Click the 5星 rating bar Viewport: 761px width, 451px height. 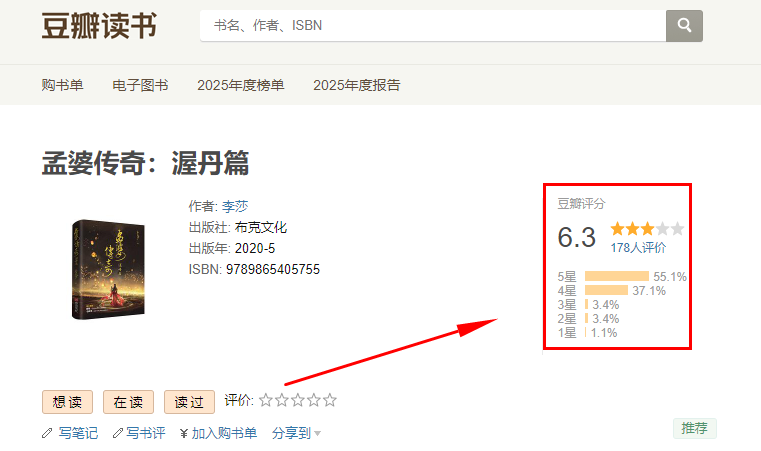[616, 276]
